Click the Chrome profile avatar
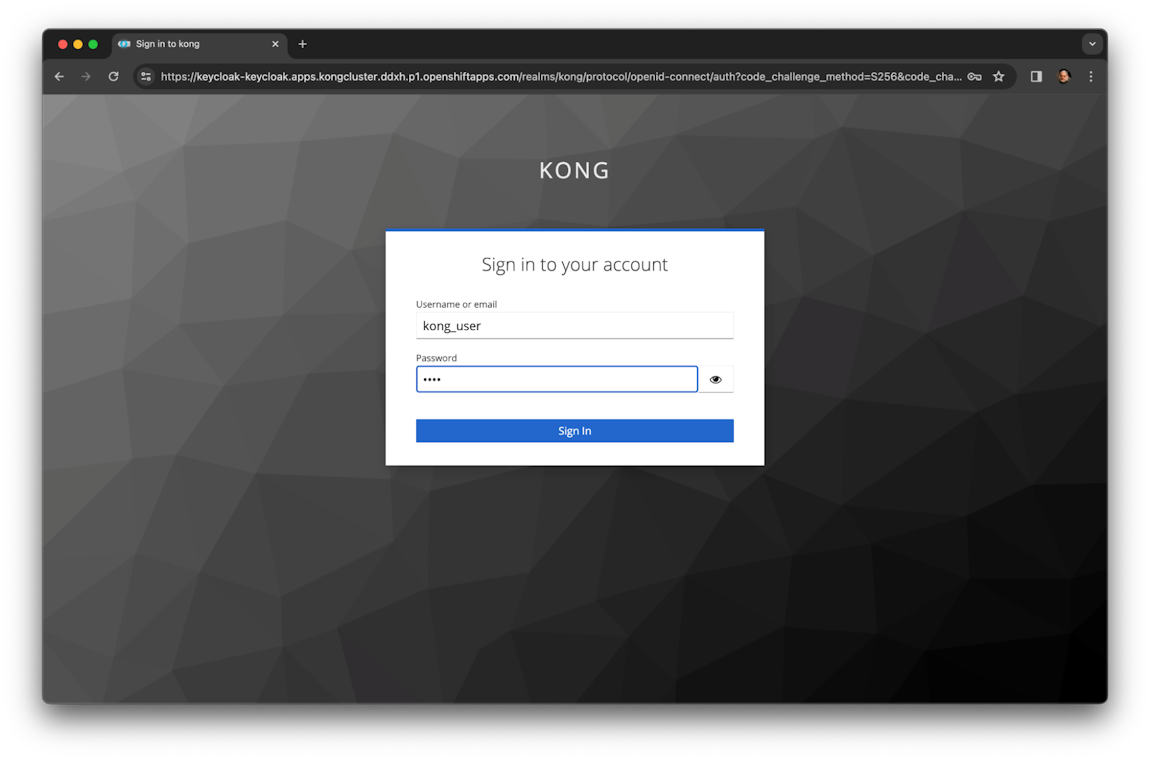Screen dimensions: 1150x760 [x=1063, y=76]
